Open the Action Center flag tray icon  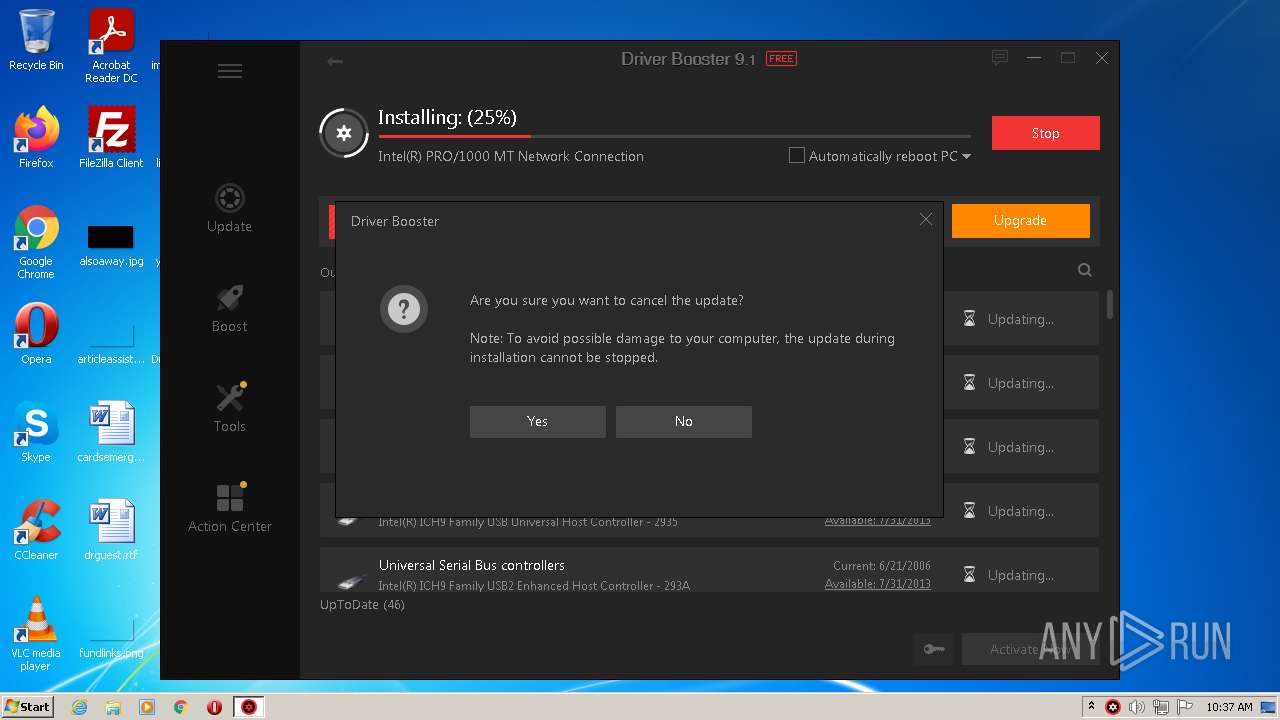click(1185, 707)
